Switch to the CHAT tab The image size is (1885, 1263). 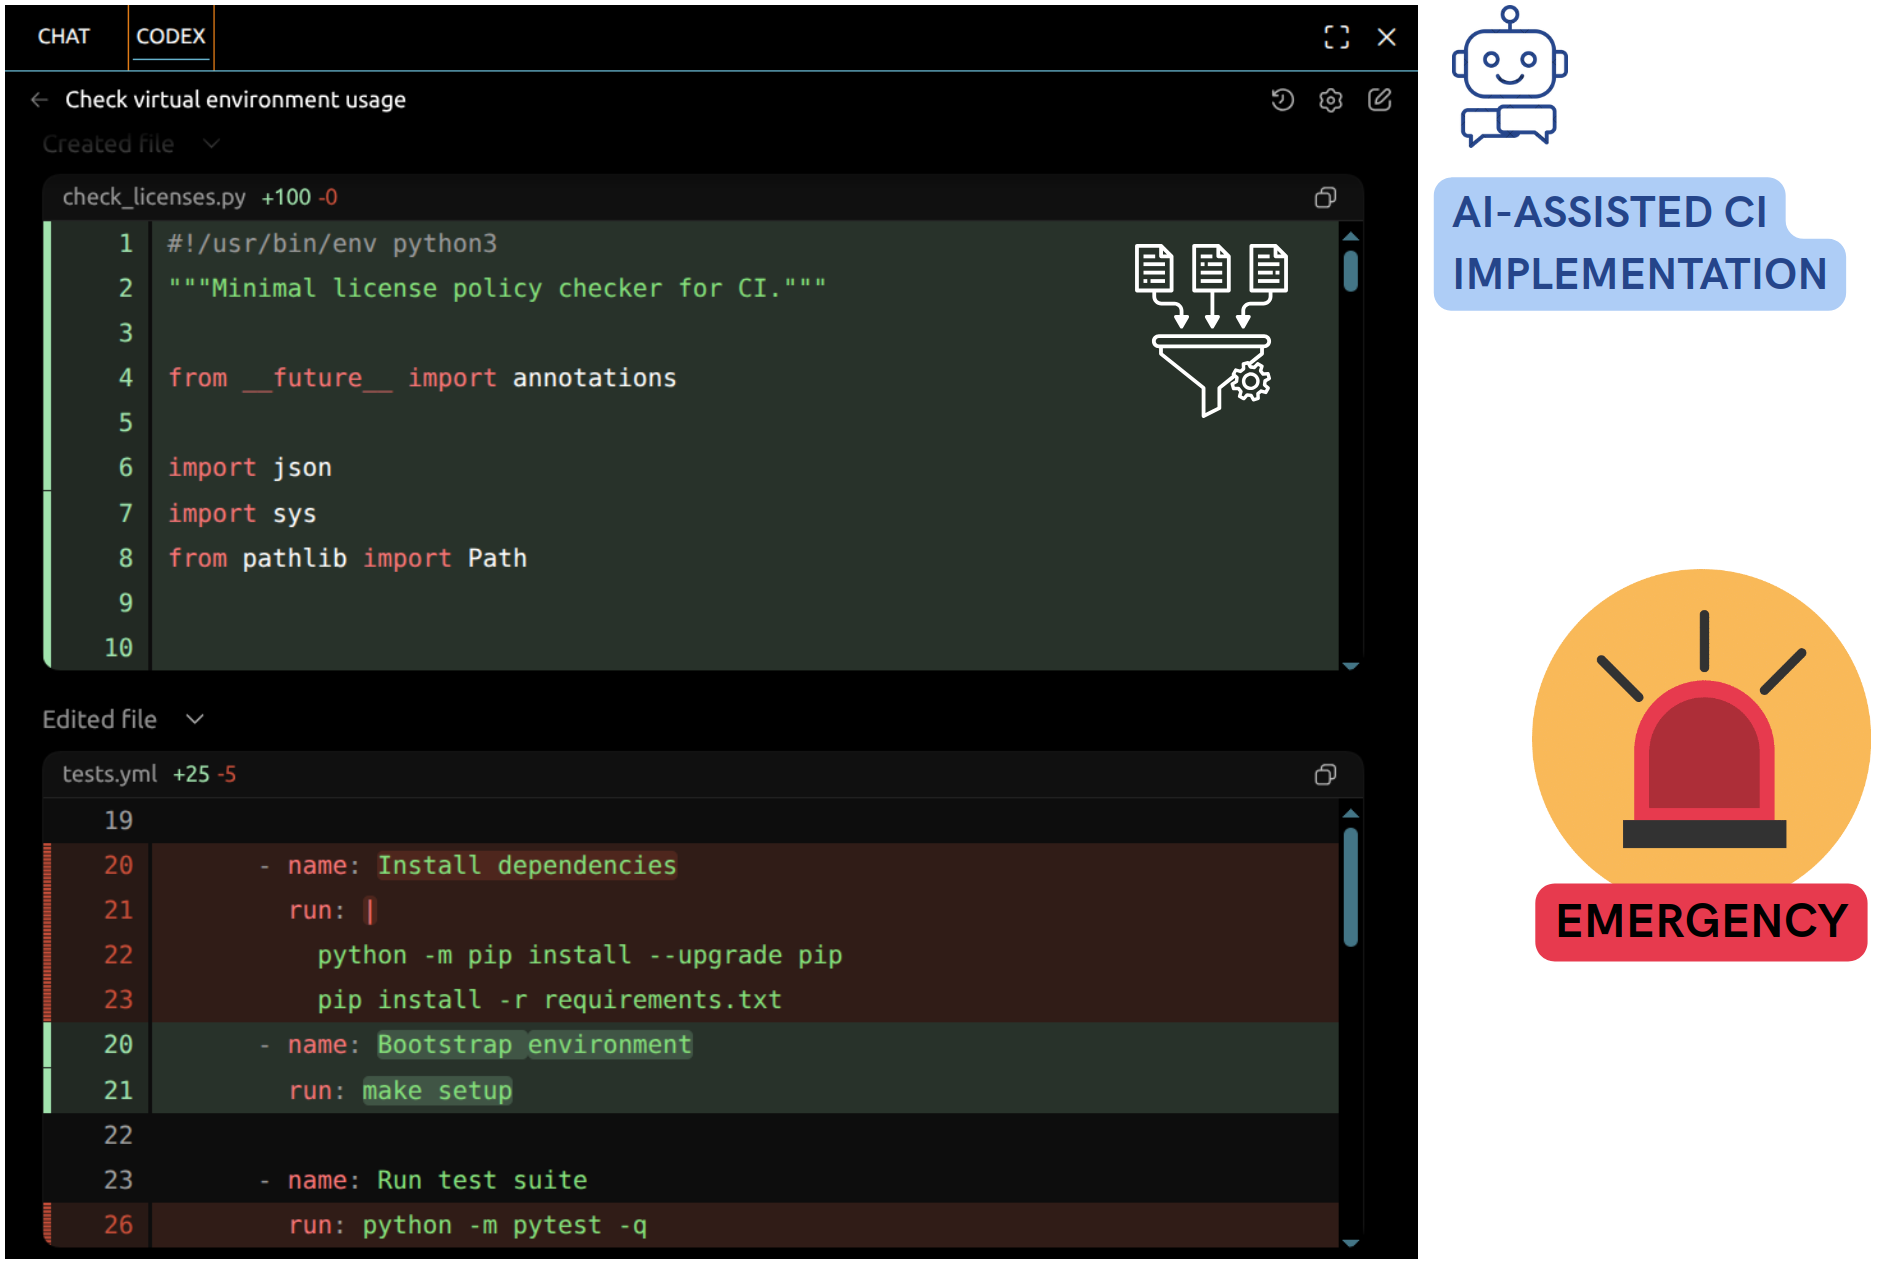click(x=64, y=37)
